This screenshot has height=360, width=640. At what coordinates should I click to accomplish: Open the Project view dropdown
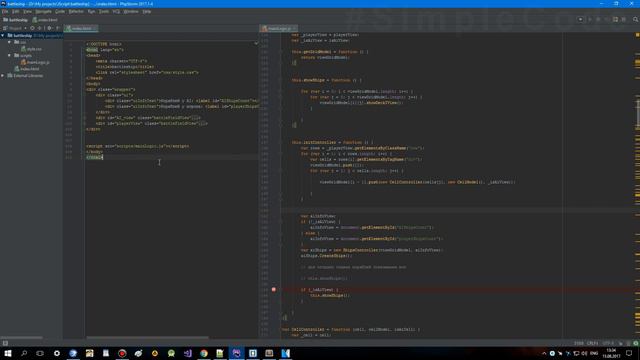click(15, 28)
